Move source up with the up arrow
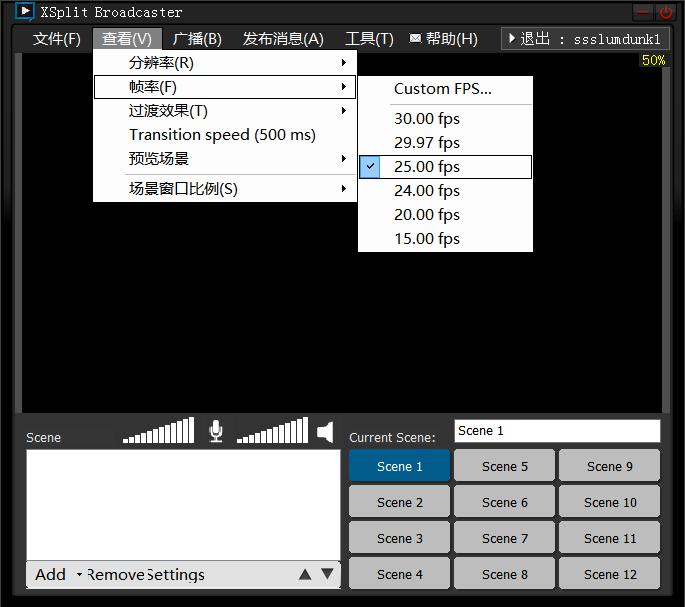The width and height of the screenshot is (685, 607). 305,574
